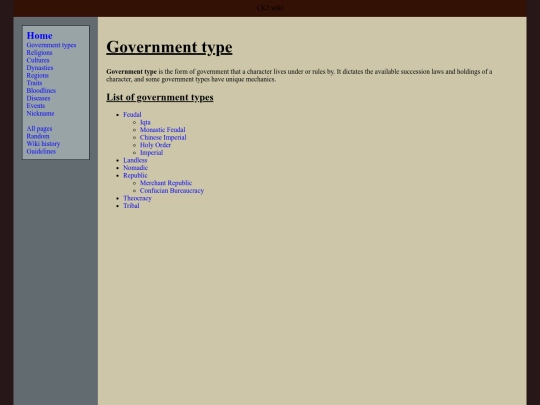
Task: Click the CK2 wiki header title
Action: 270,8
